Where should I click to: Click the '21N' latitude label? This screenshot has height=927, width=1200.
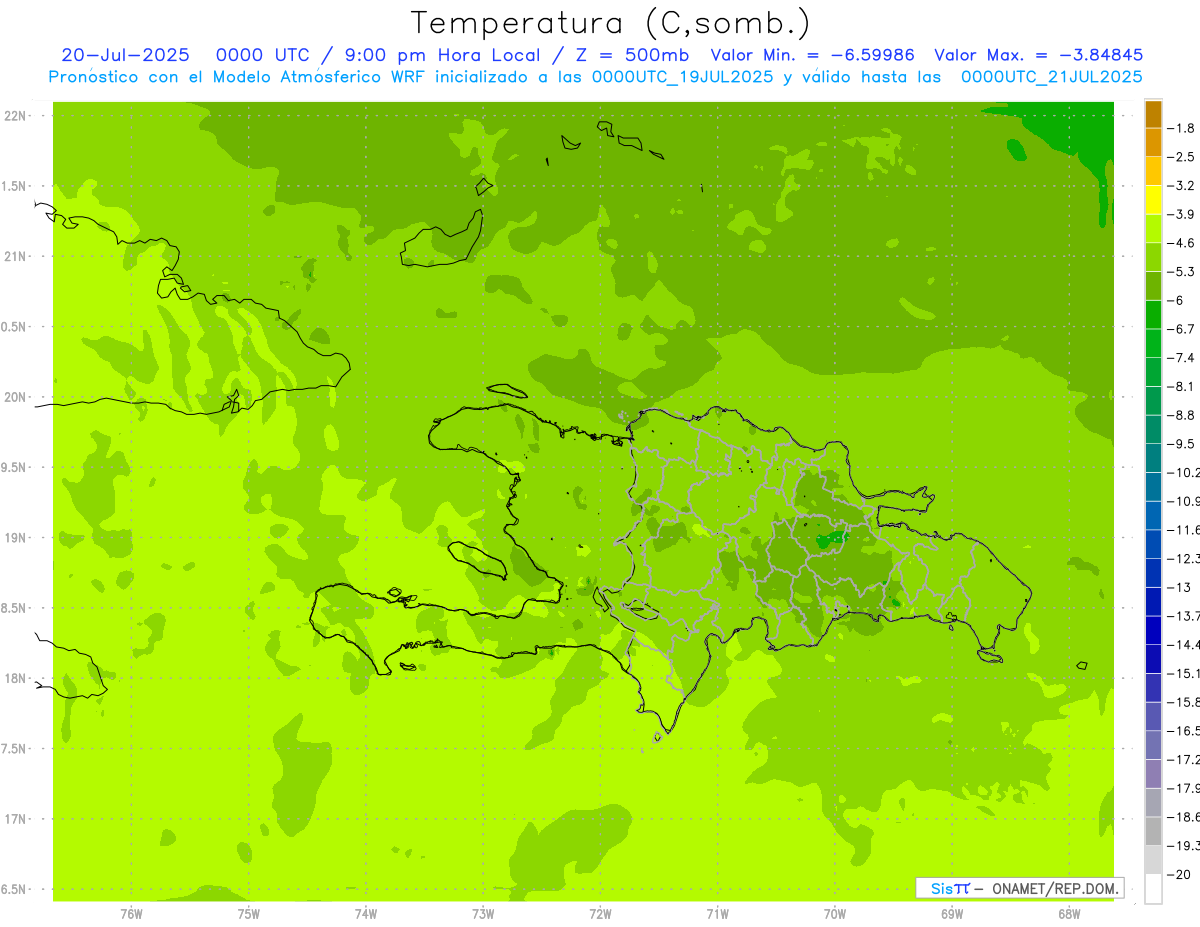pos(15,257)
